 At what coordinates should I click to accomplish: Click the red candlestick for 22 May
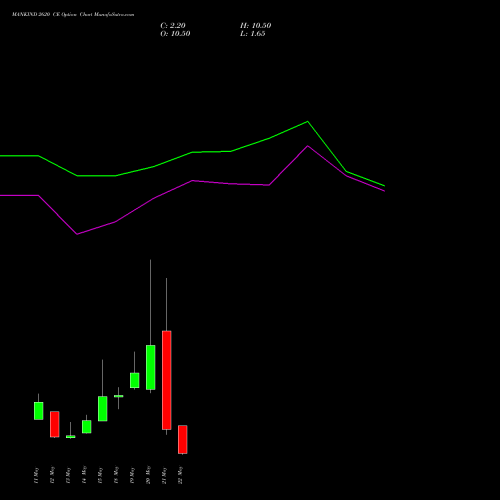(x=183, y=439)
